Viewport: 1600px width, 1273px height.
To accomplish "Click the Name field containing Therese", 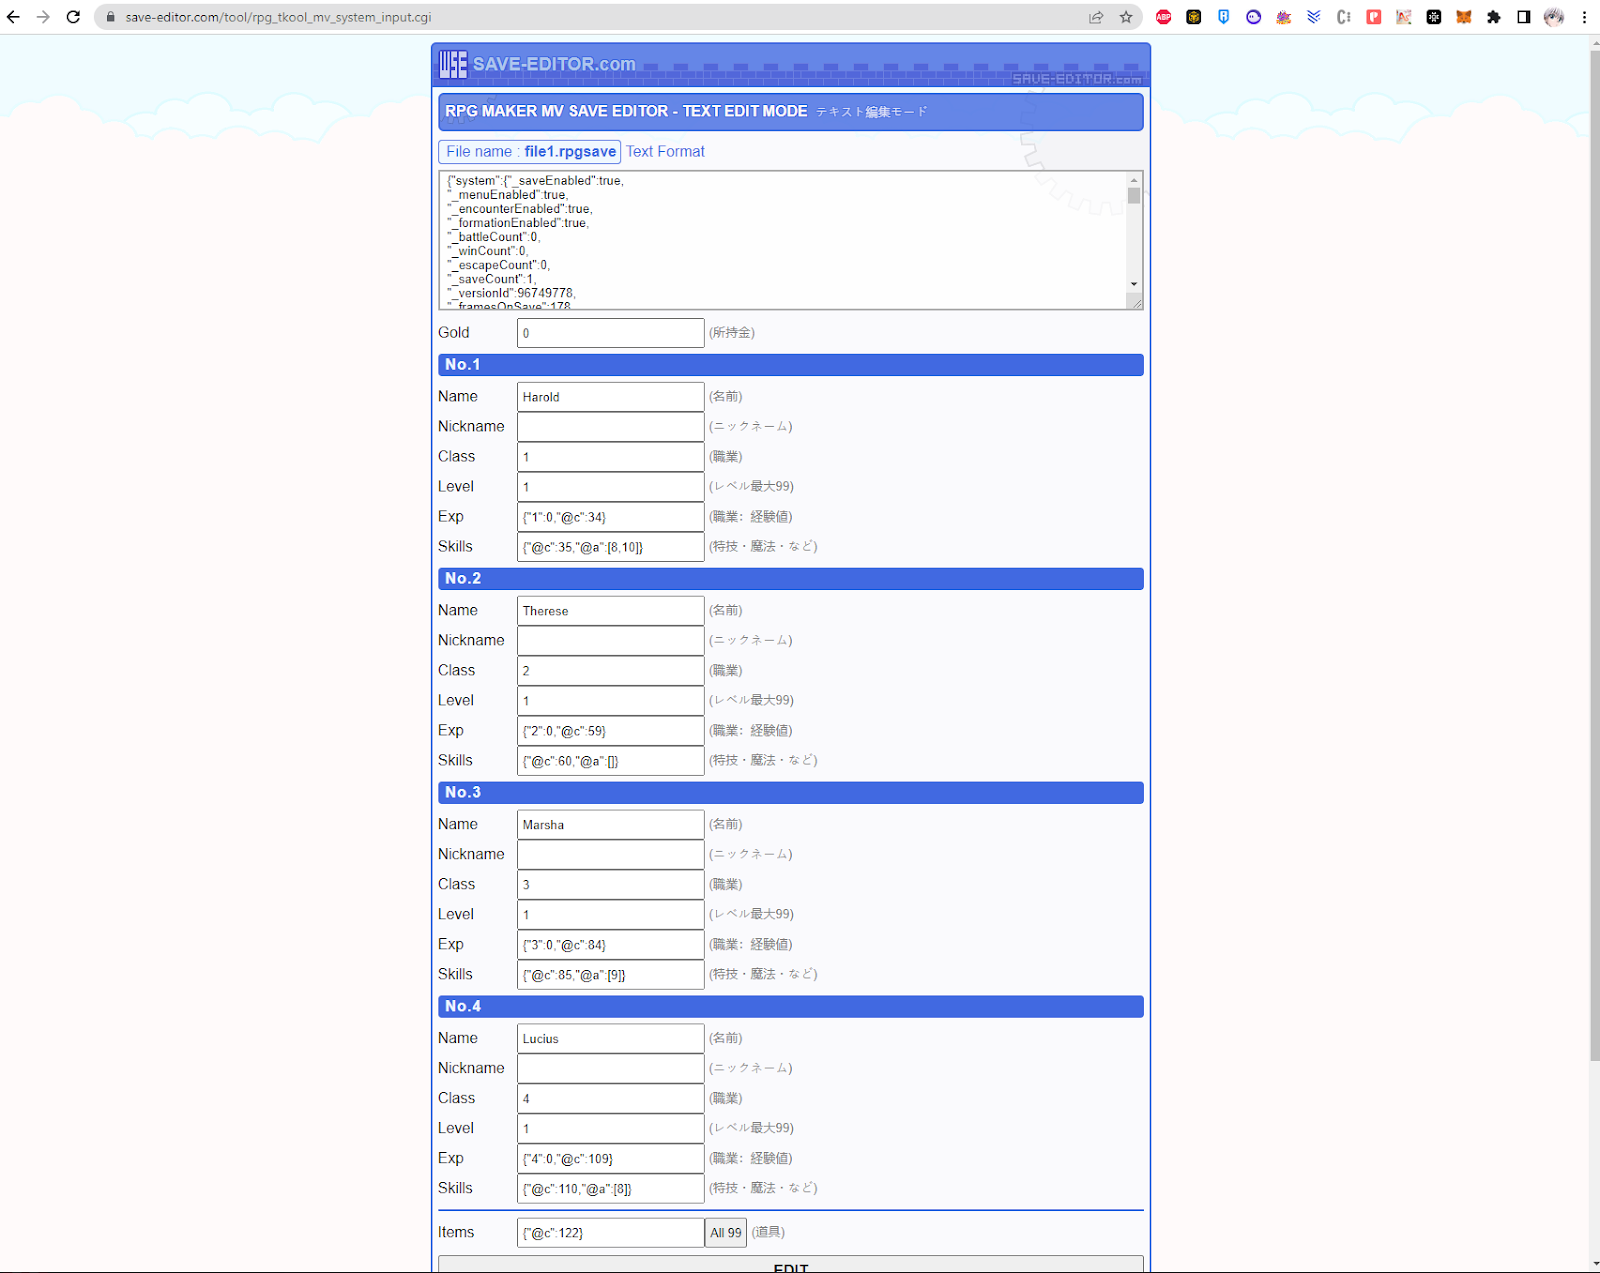I will [610, 611].
